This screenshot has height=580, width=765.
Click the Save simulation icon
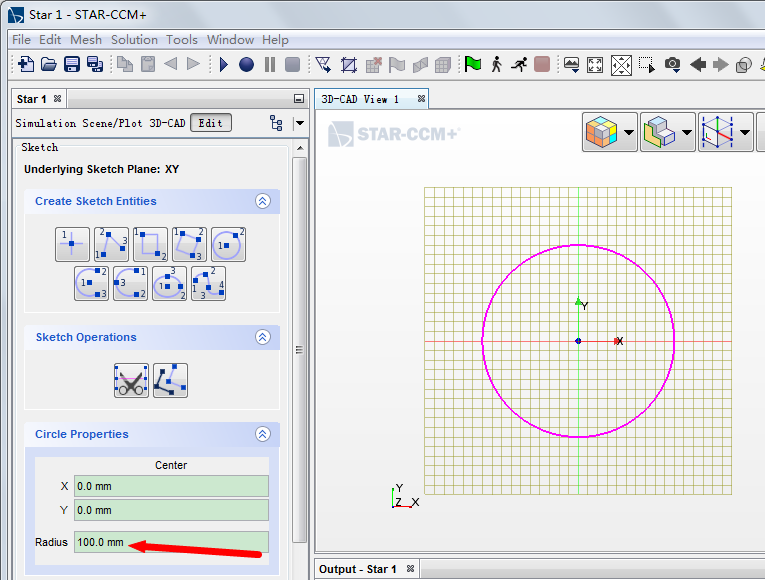(x=72, y=64)
